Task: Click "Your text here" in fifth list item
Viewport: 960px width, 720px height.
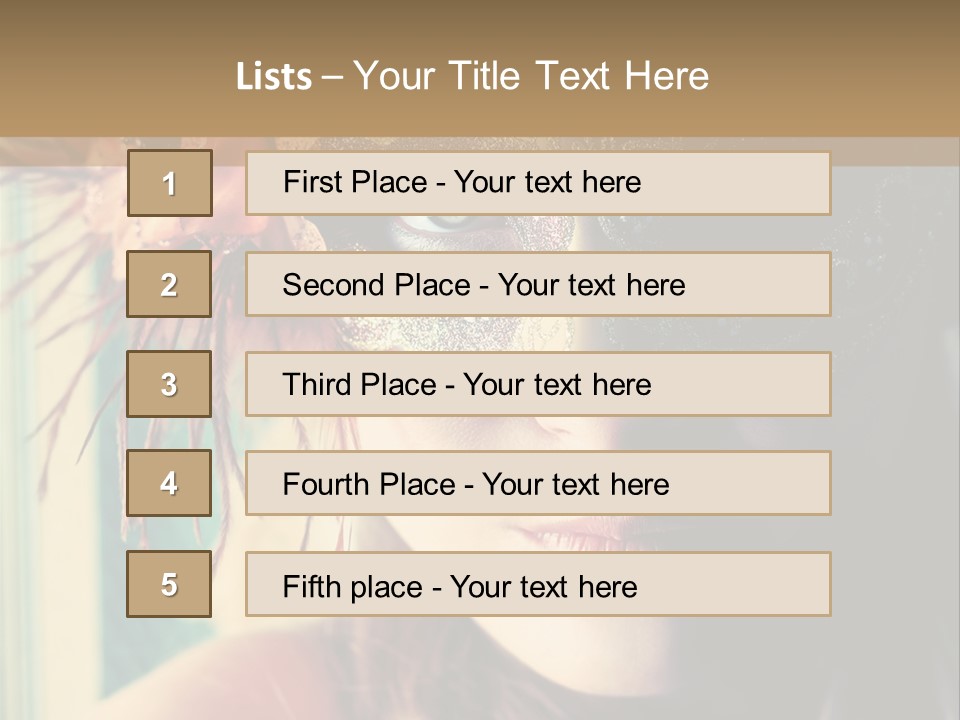Action: [543, 586]
